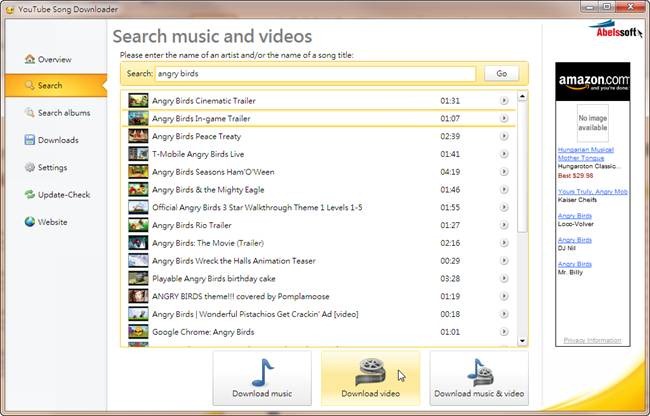650x416 pixels.
Task: Click the Download video button
Action: 371,378
